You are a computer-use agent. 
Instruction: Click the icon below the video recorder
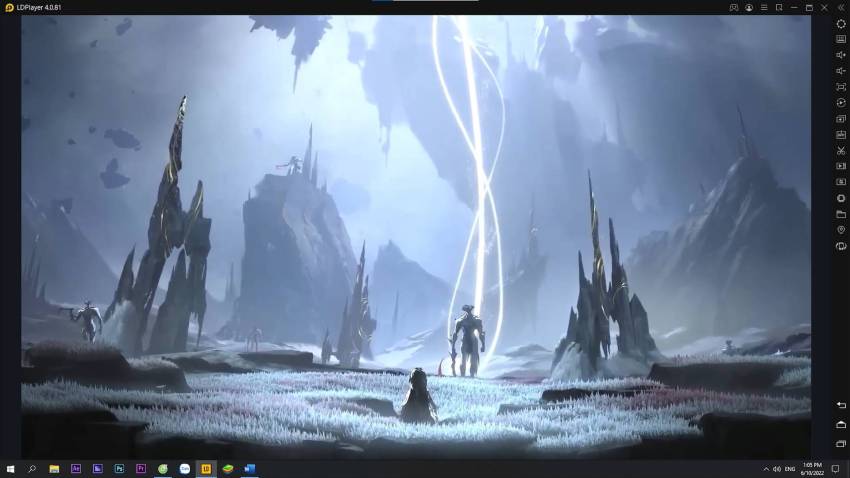[x=841, y=182]
